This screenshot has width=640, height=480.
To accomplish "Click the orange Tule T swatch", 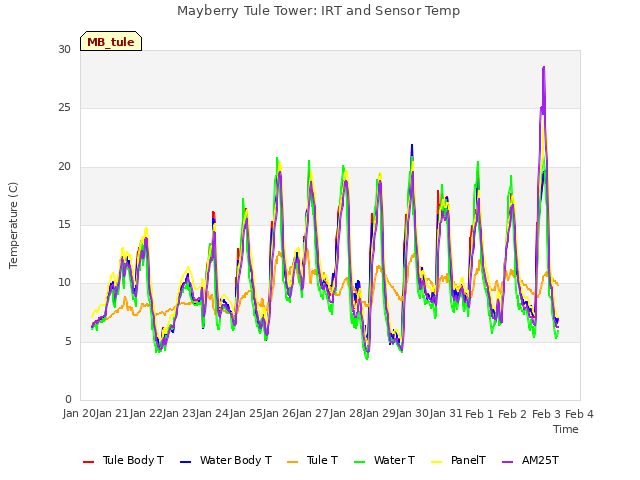I will click(x=293, y=462).
